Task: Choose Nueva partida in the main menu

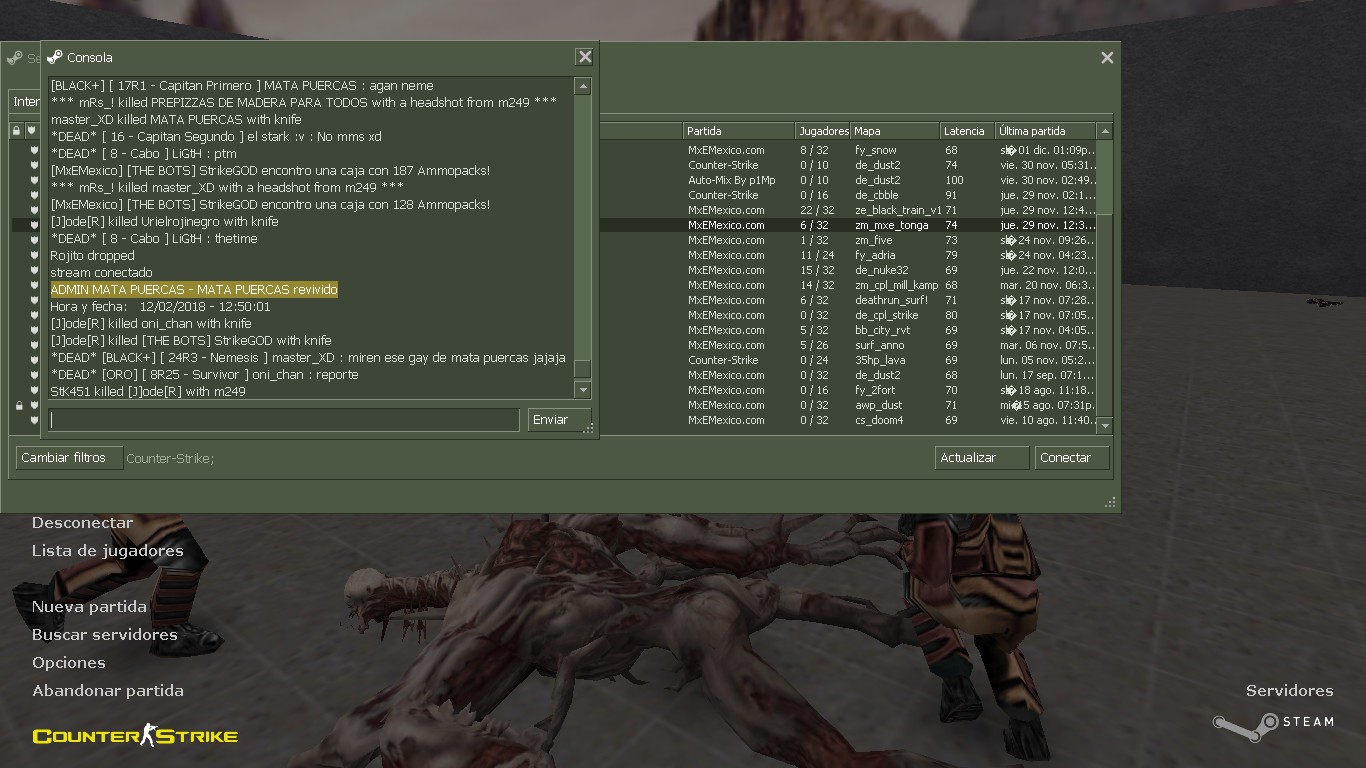Action: pos(89,607)
